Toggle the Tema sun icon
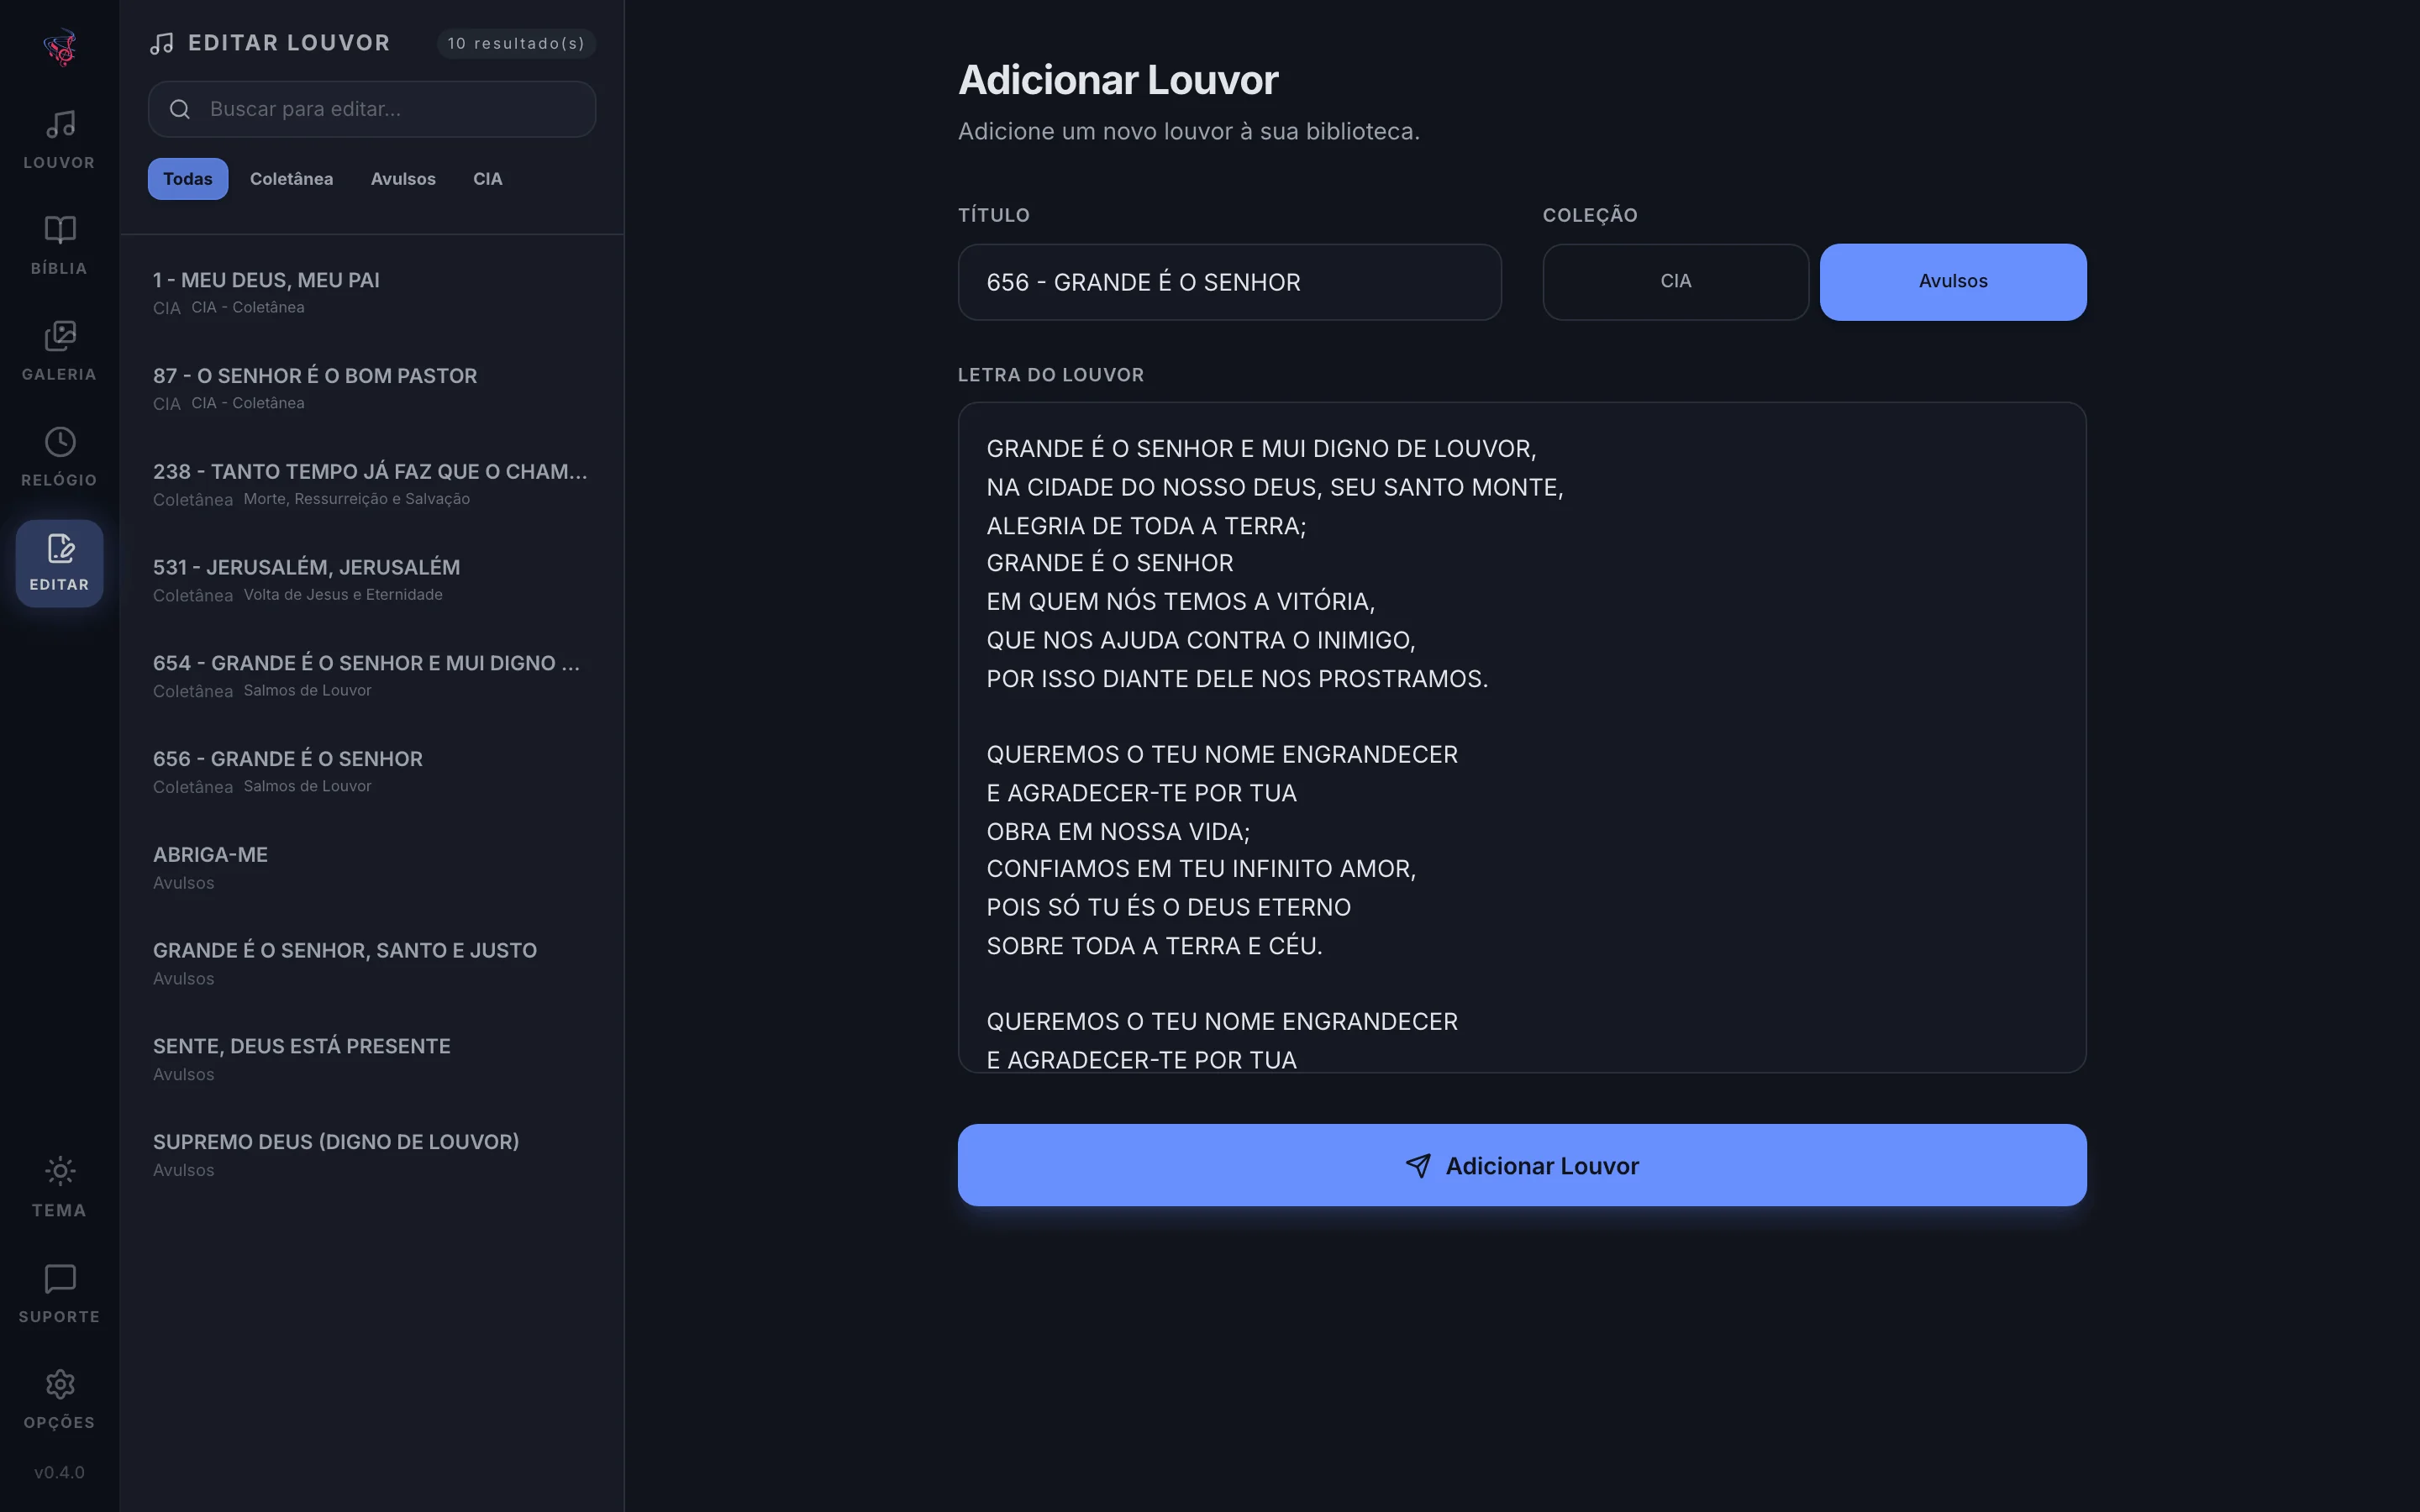Screen dimensions: 2420x1512 click(59, 1187)
